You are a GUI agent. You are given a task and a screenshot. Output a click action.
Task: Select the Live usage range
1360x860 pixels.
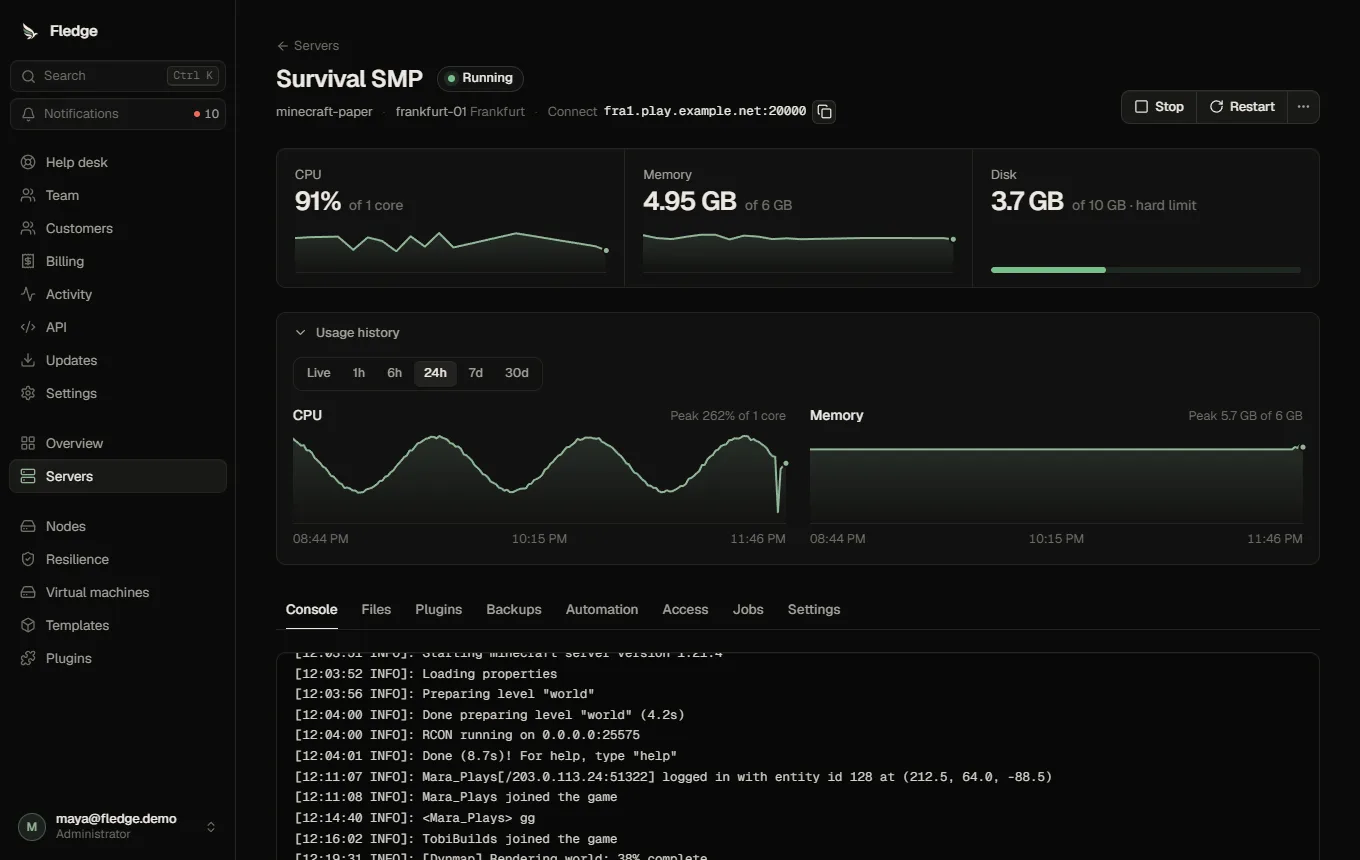[319, 373]
